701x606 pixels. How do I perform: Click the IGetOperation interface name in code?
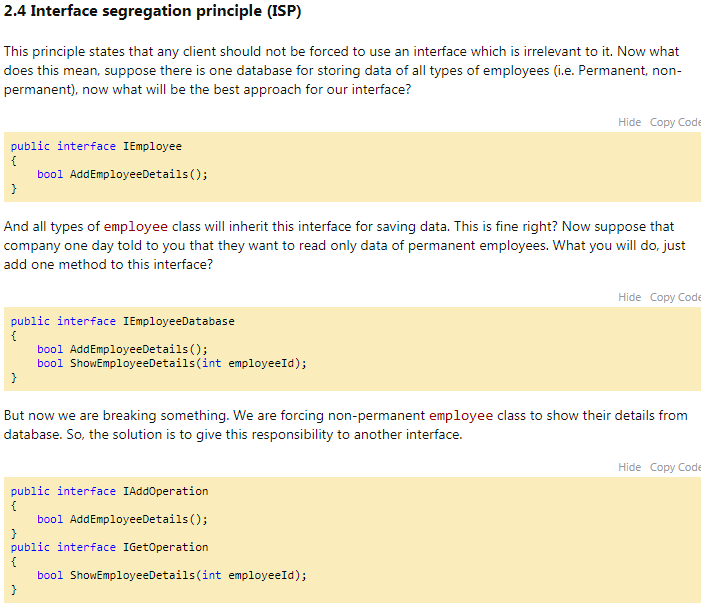coord(165,547)
